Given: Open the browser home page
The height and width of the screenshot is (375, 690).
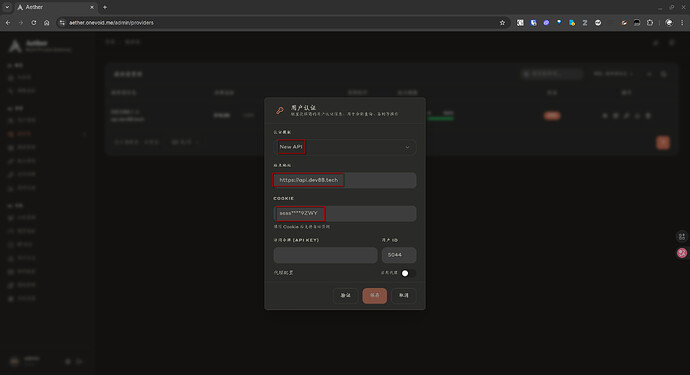Looking at the screenshot, I should (x=47, y=22).
